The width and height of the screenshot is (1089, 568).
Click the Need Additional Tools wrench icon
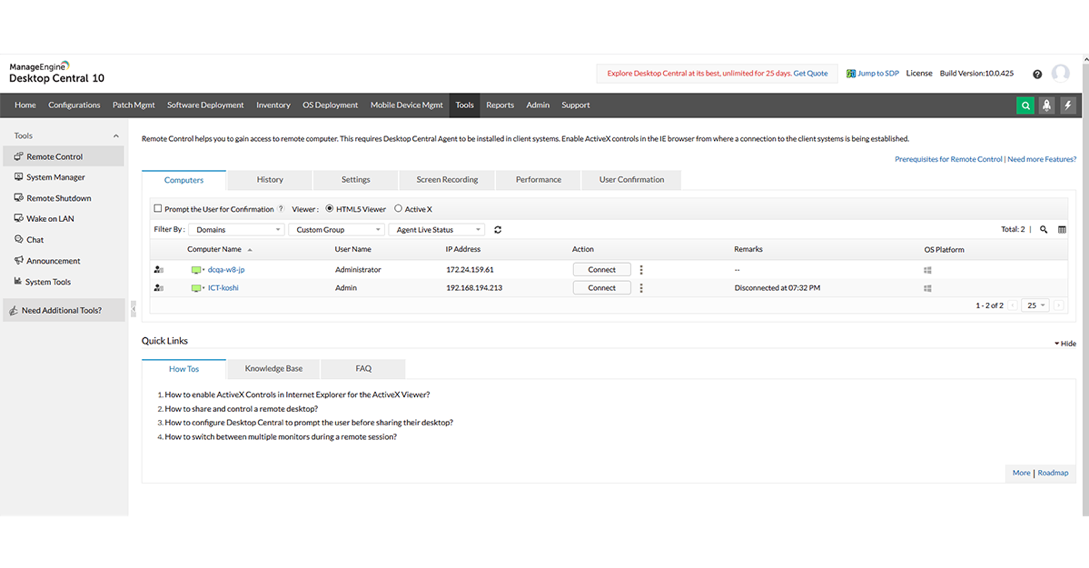[13, 310]
